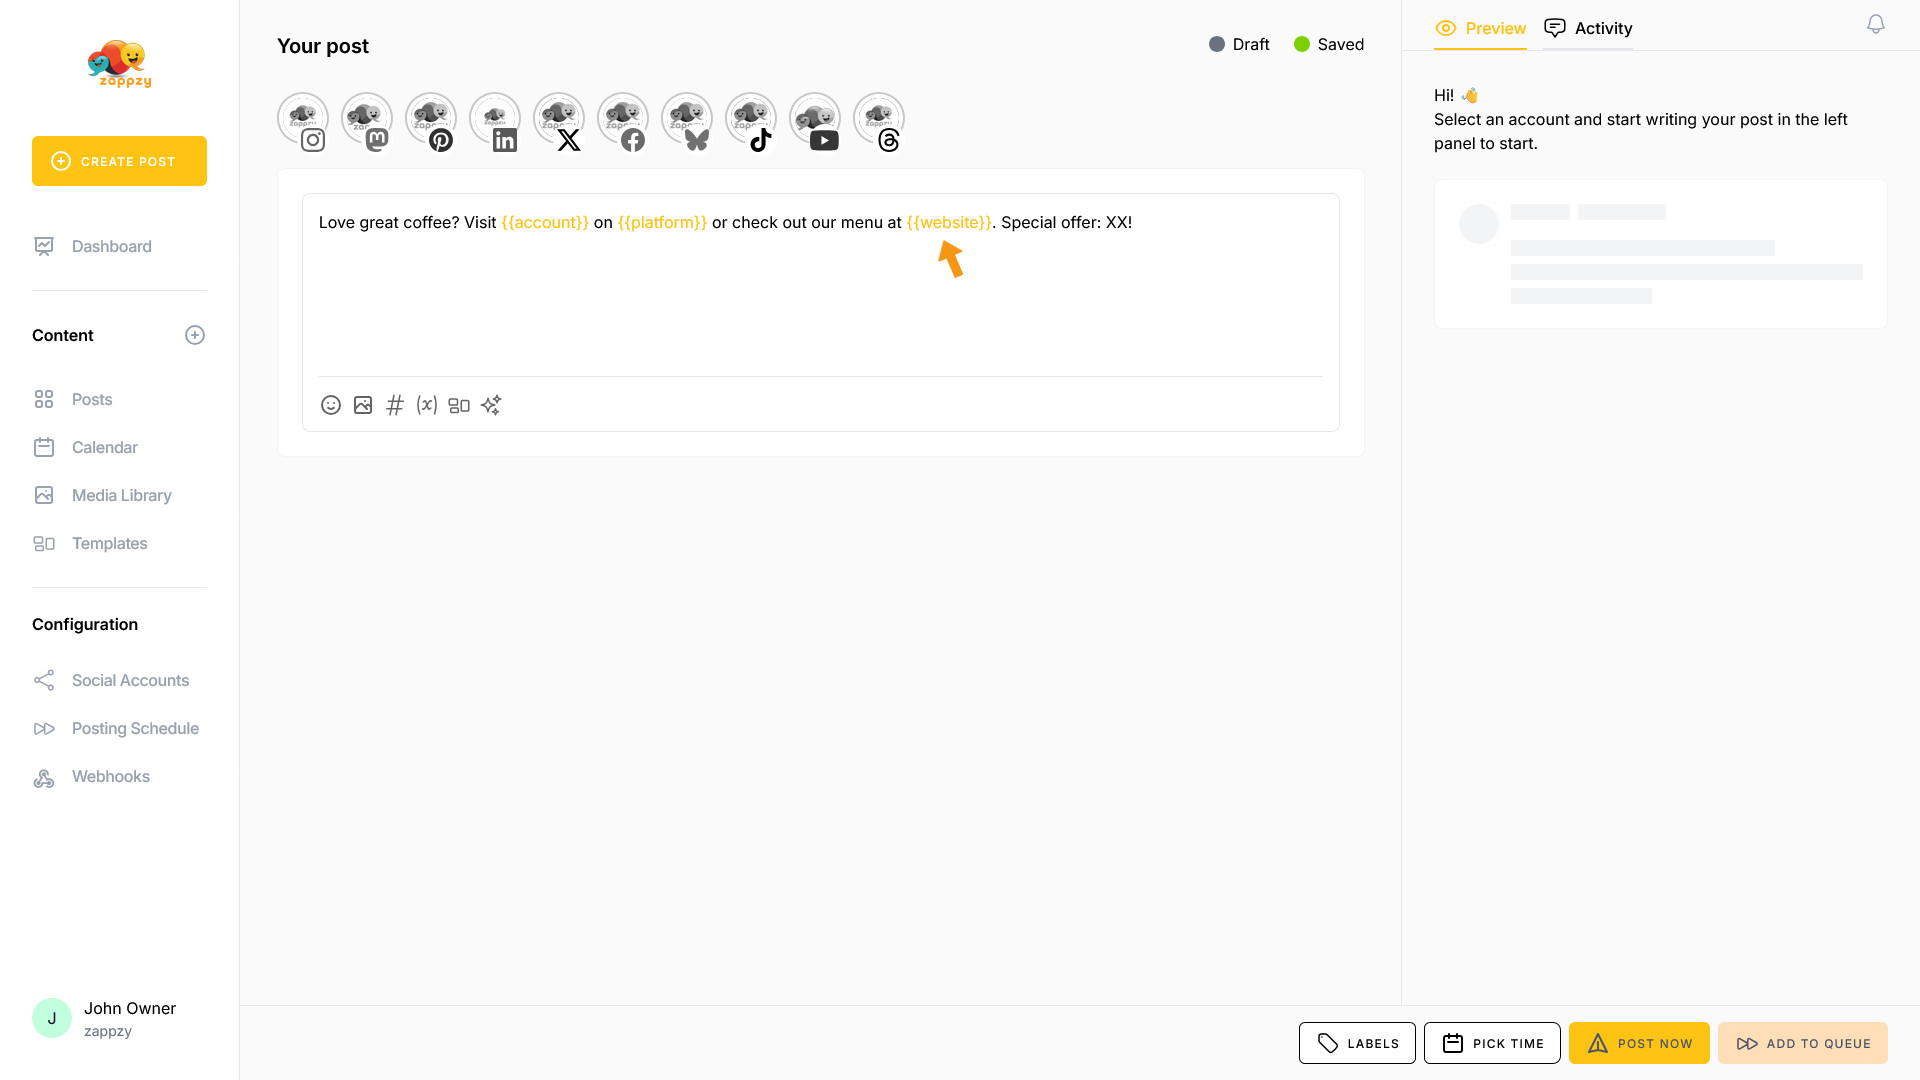Open templates icon in editor toolbar
Image resolution: width=1920 pixels, height=1080 pixels.
coord(459,405)
